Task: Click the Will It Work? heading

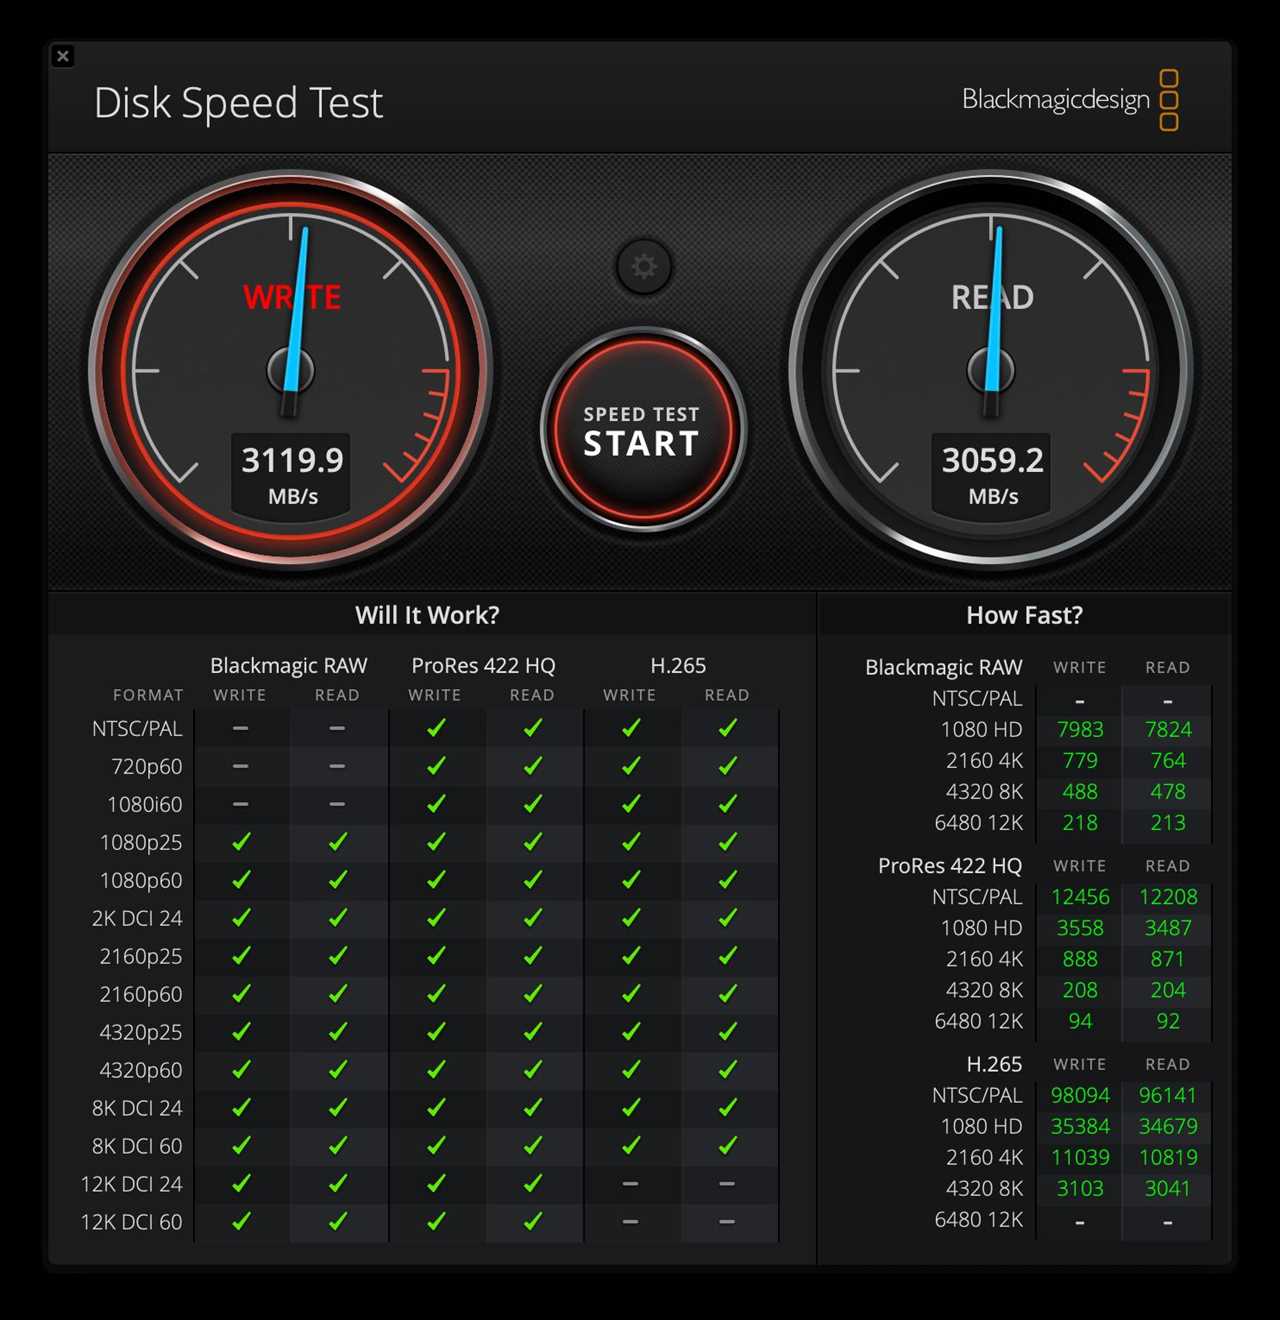Action: tap(427, 615)
